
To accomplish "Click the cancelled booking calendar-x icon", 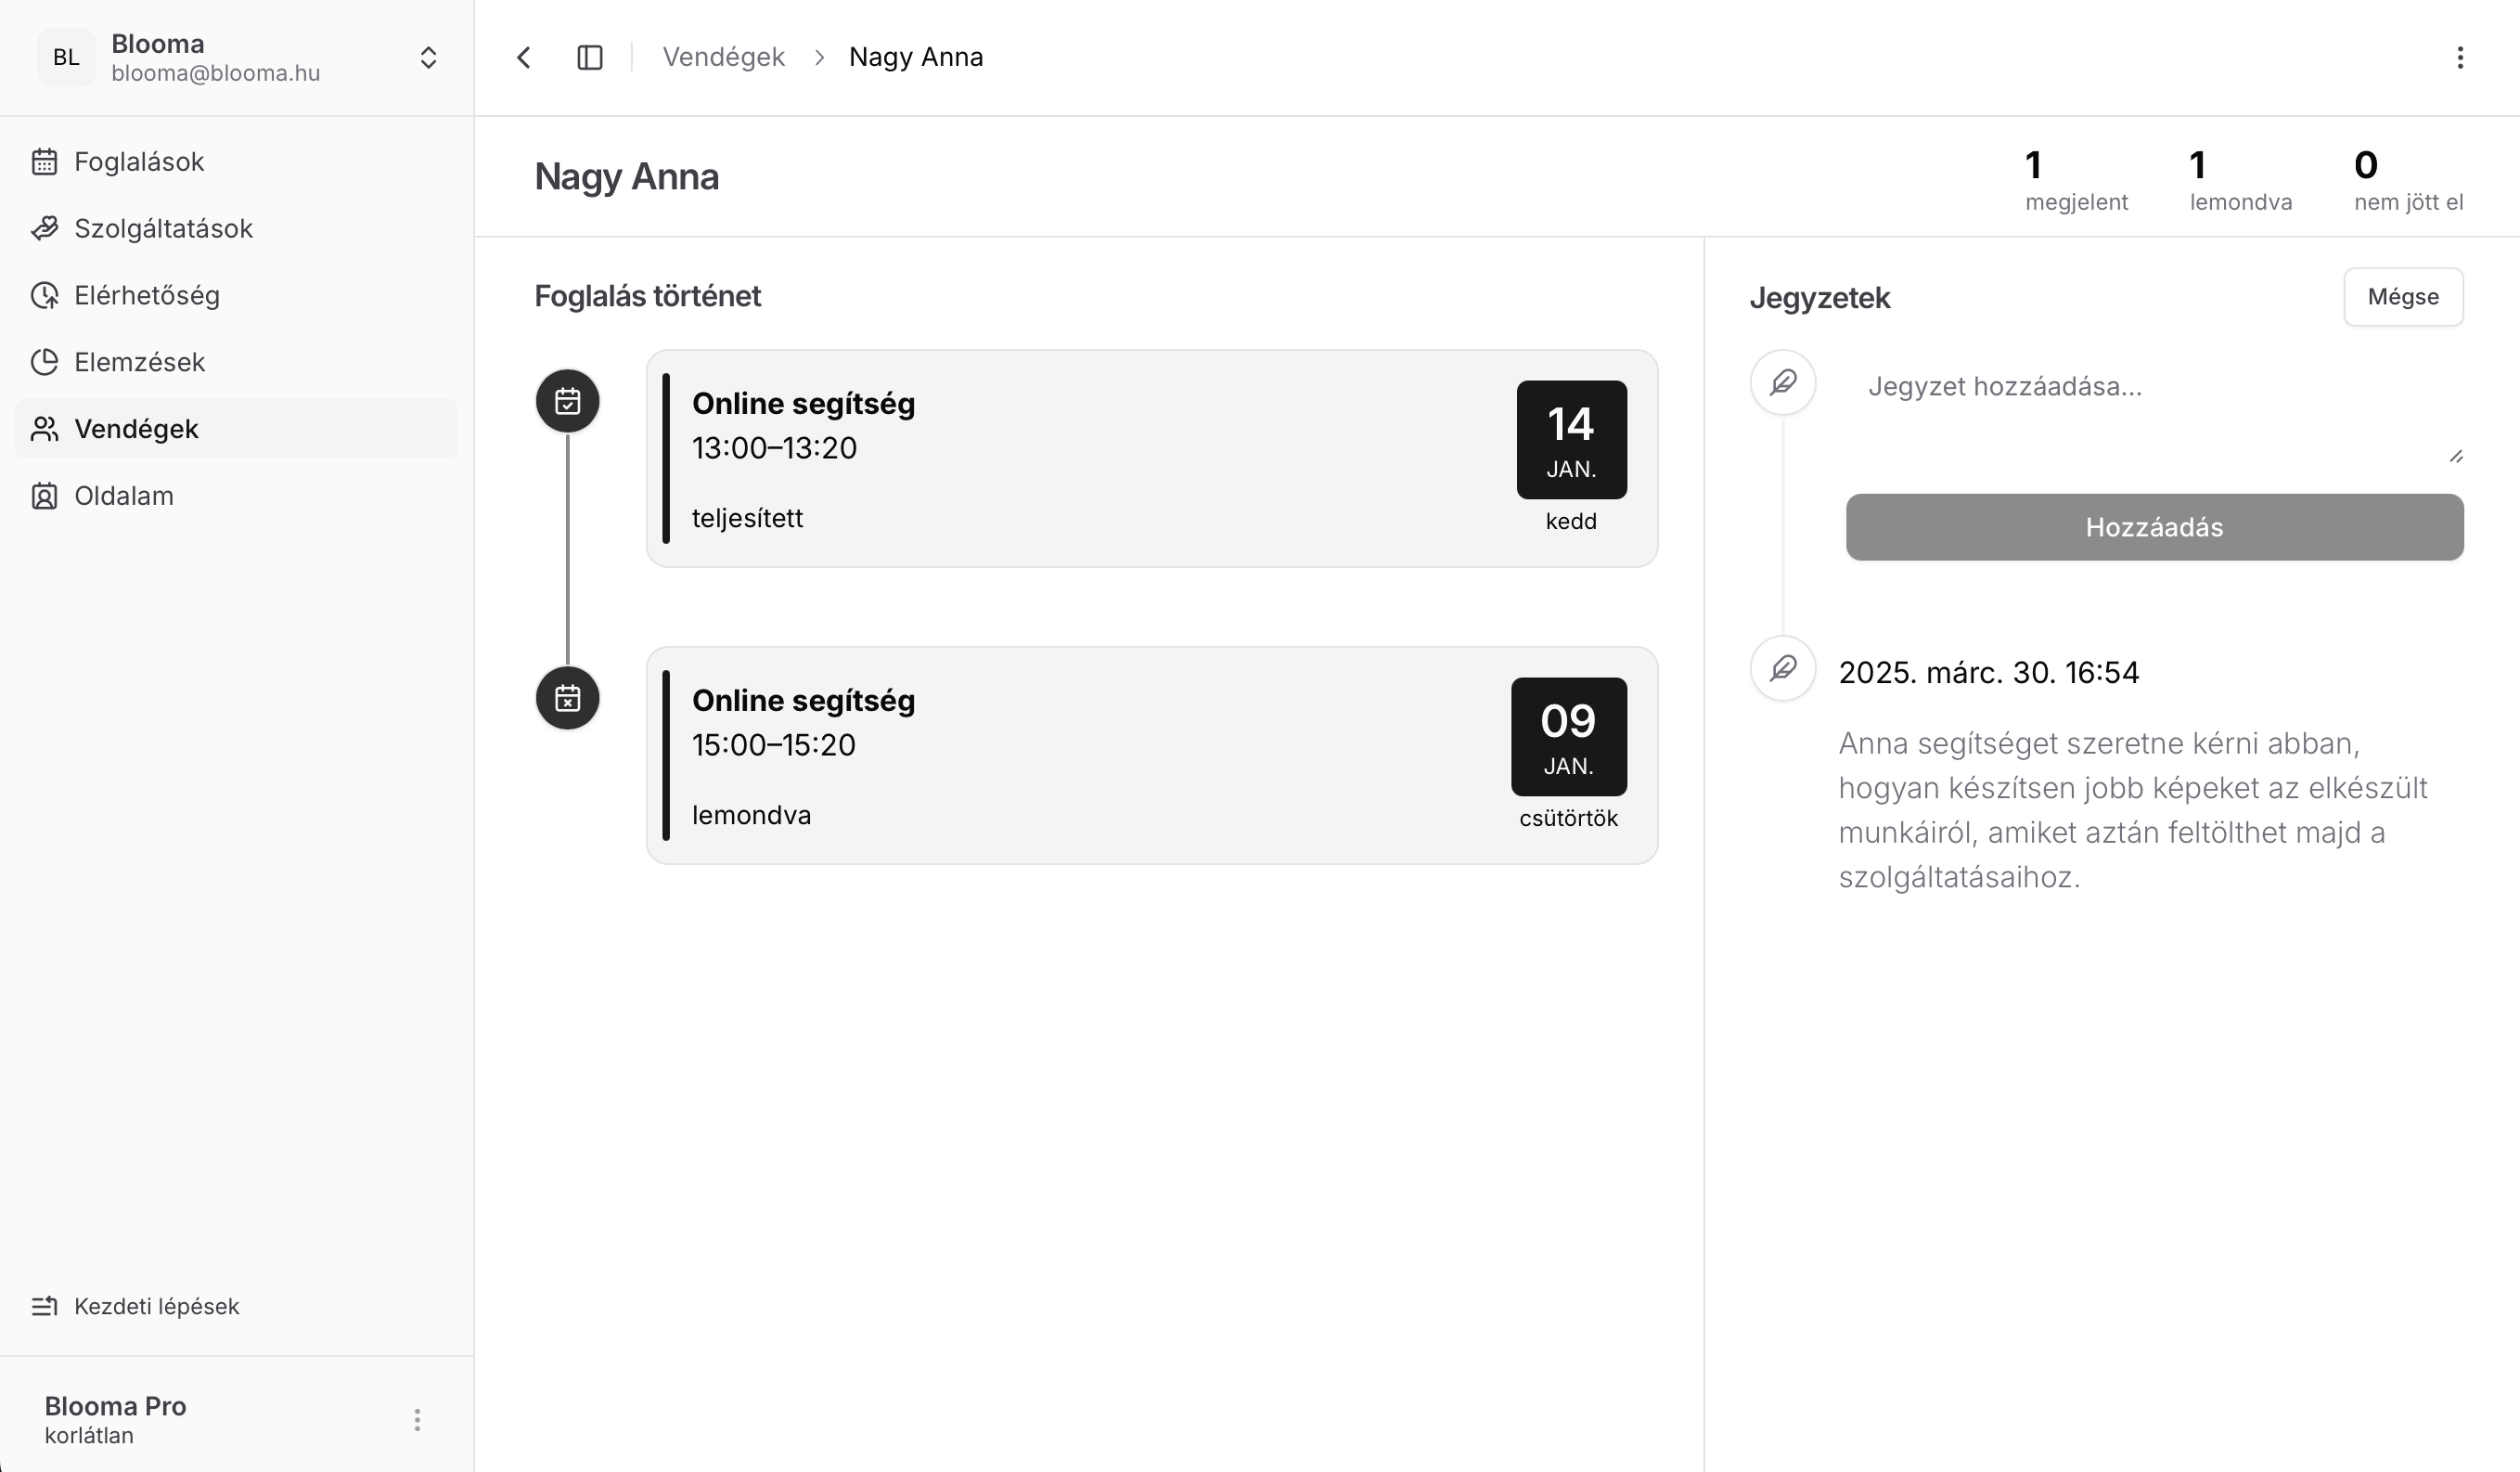I will click(568, 698).
